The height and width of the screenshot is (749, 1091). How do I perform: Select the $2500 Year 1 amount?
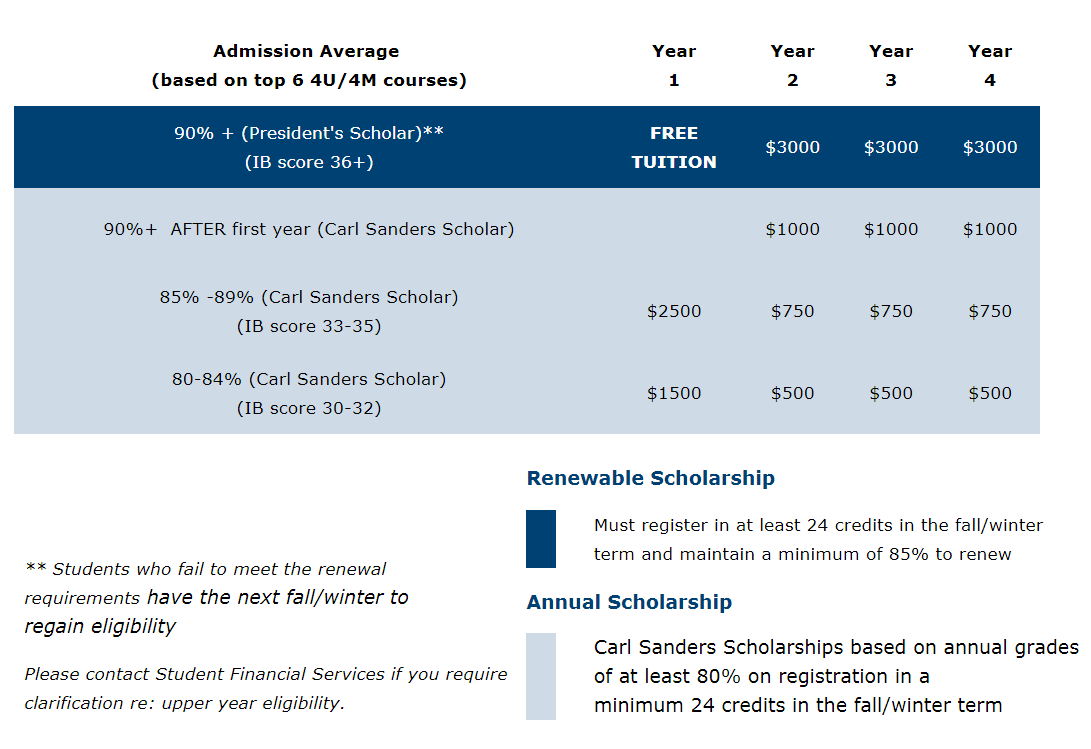[x=673, y=311]
